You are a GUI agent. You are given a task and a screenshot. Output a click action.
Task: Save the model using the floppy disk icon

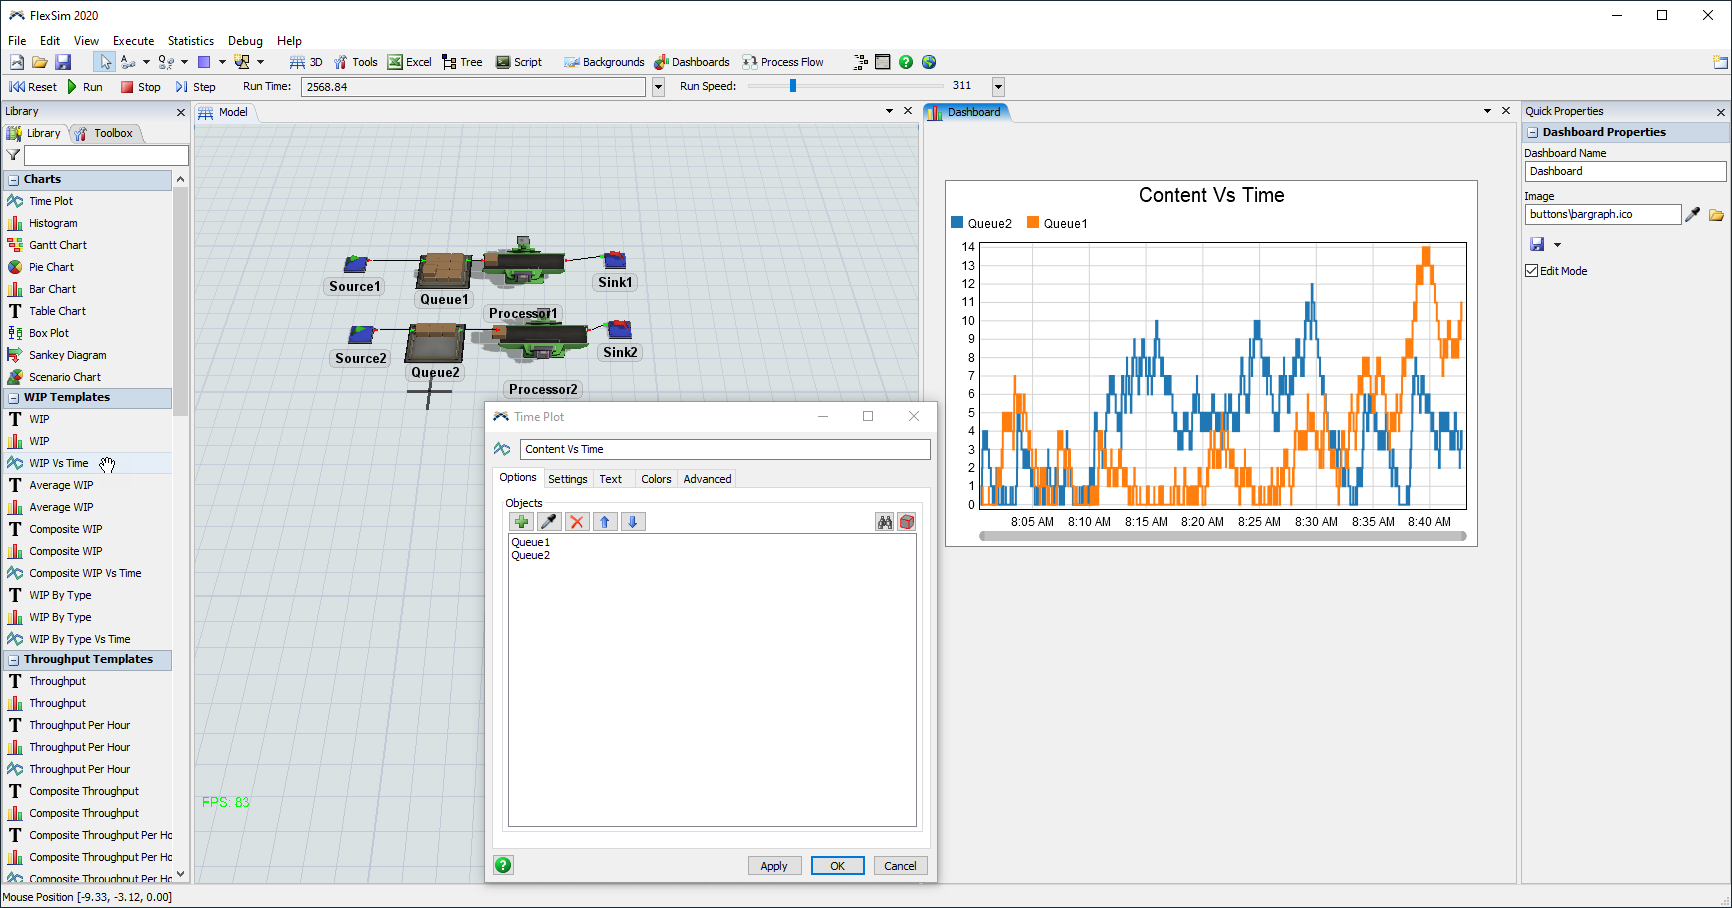tap(63, 62)
